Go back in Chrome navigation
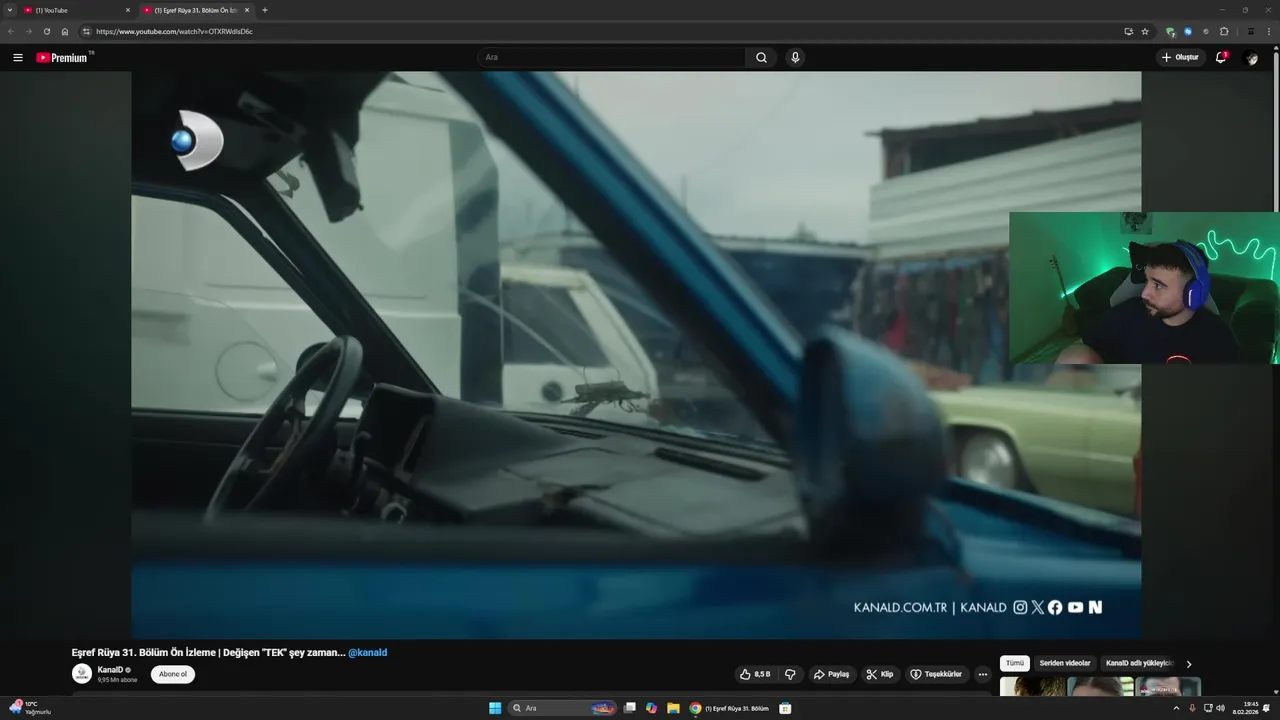 point(11,31)
